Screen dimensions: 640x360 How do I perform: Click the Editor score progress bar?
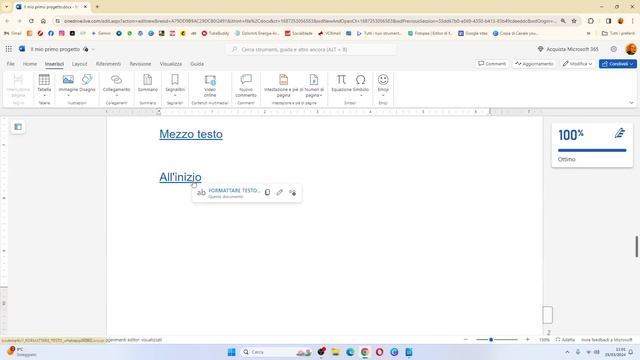592,150
